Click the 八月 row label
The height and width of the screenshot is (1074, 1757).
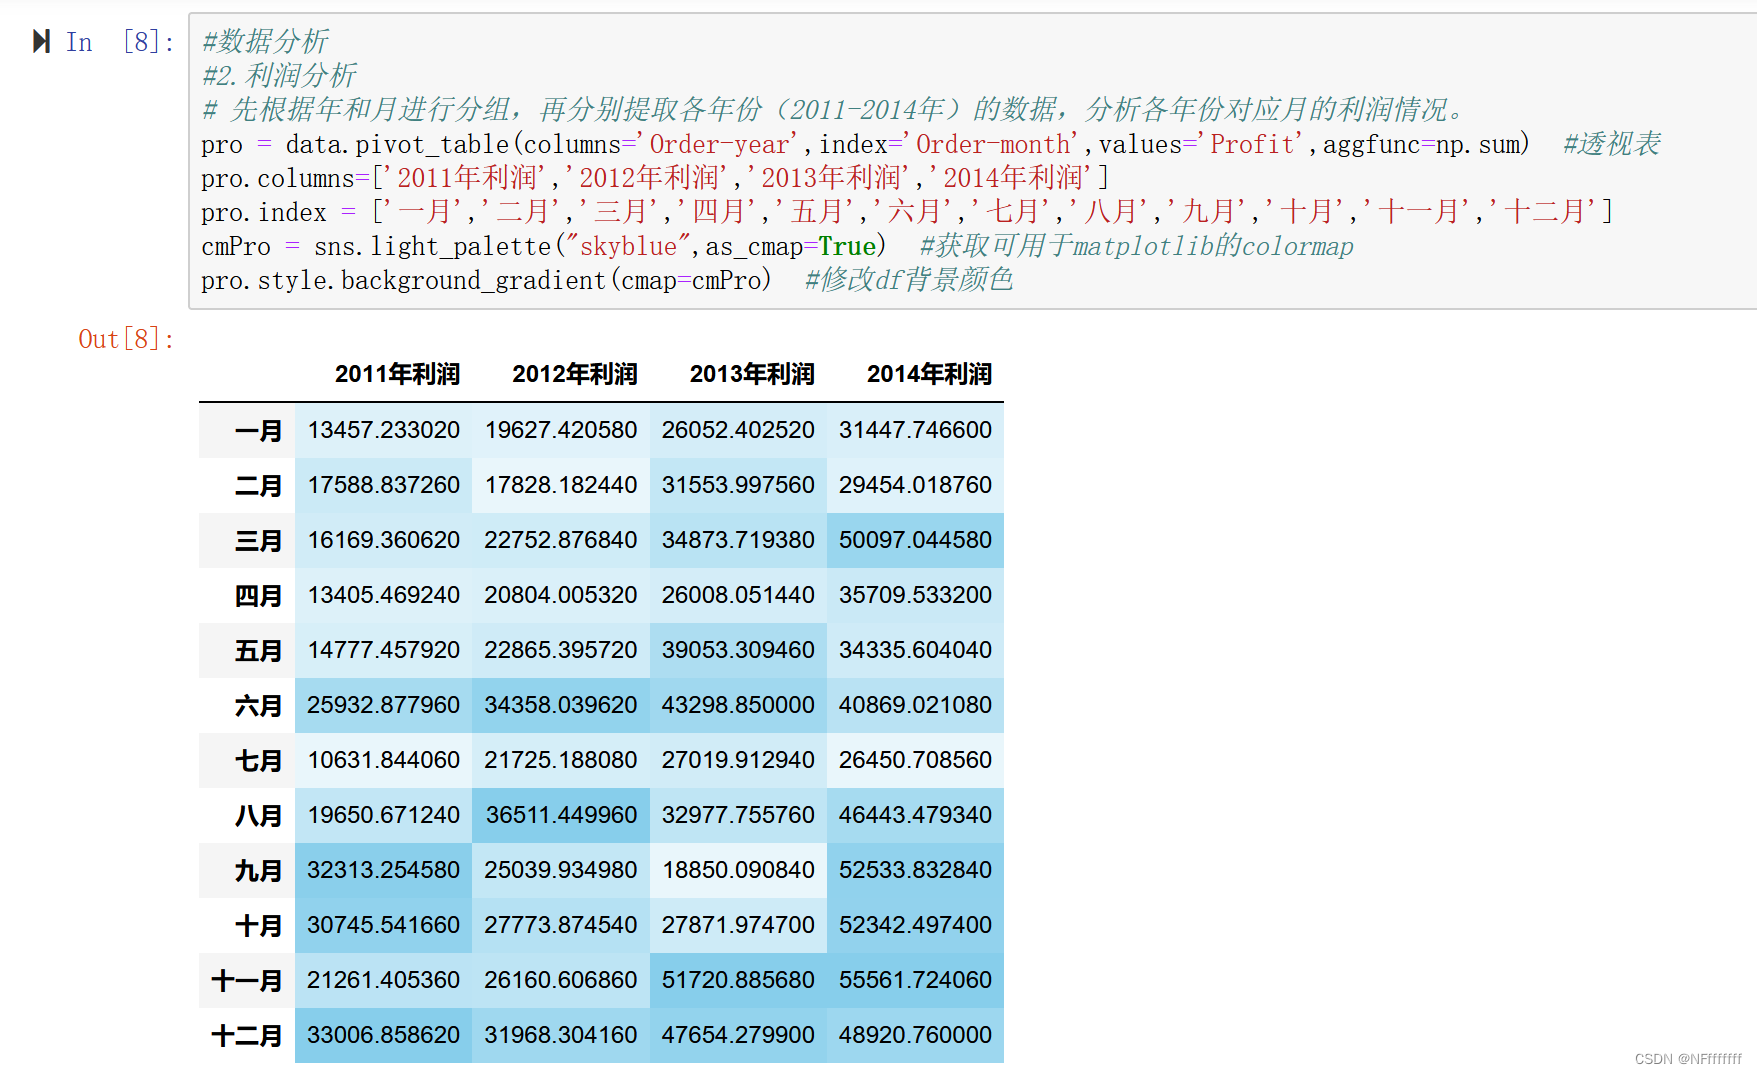pyautogui.click(x=259, y=816)
